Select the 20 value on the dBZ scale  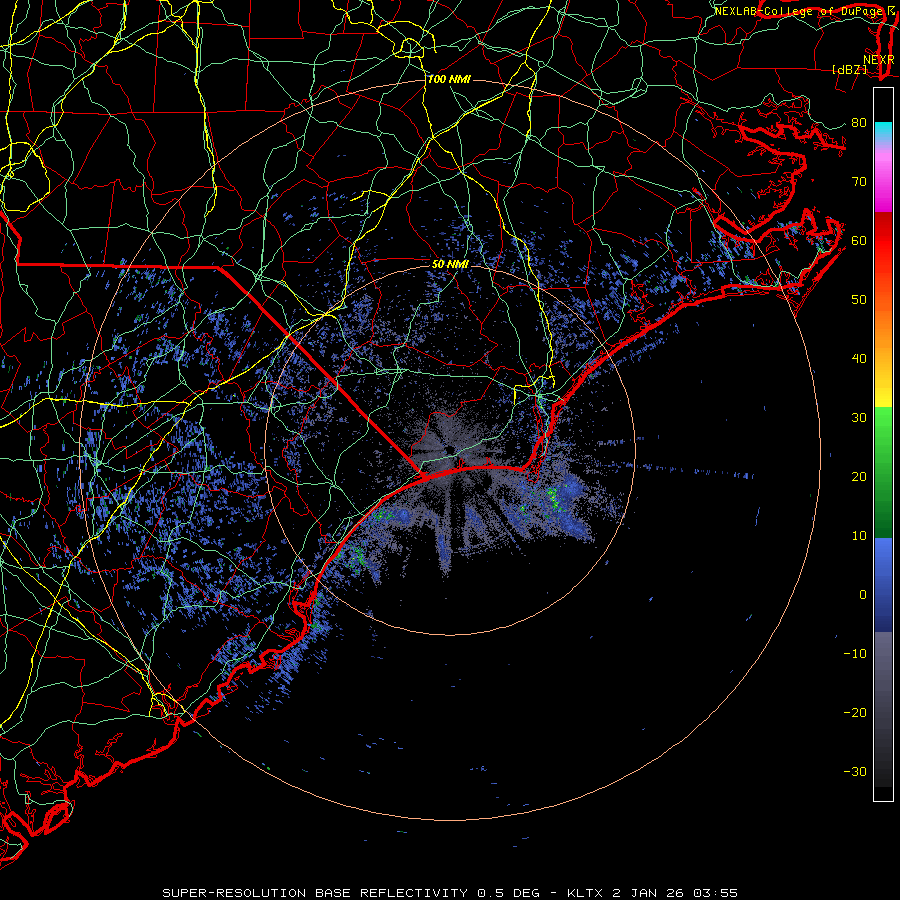point(859,476)
